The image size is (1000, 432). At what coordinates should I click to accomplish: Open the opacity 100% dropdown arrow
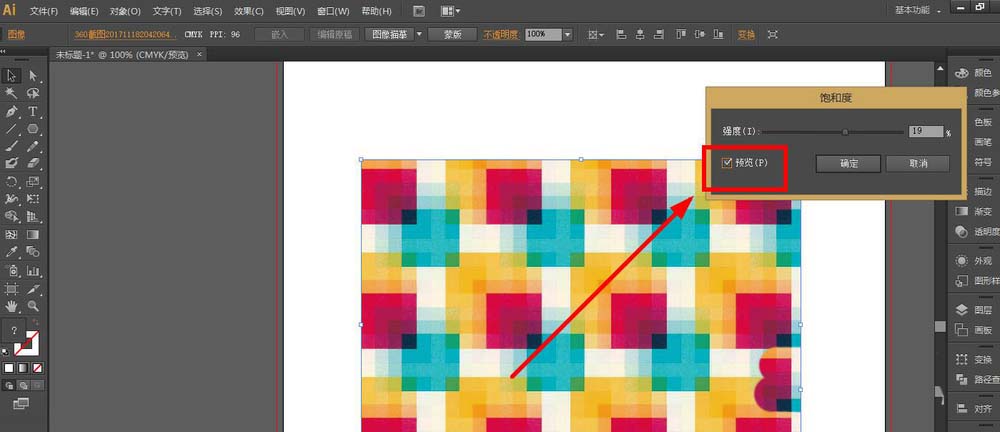(568, 34)
